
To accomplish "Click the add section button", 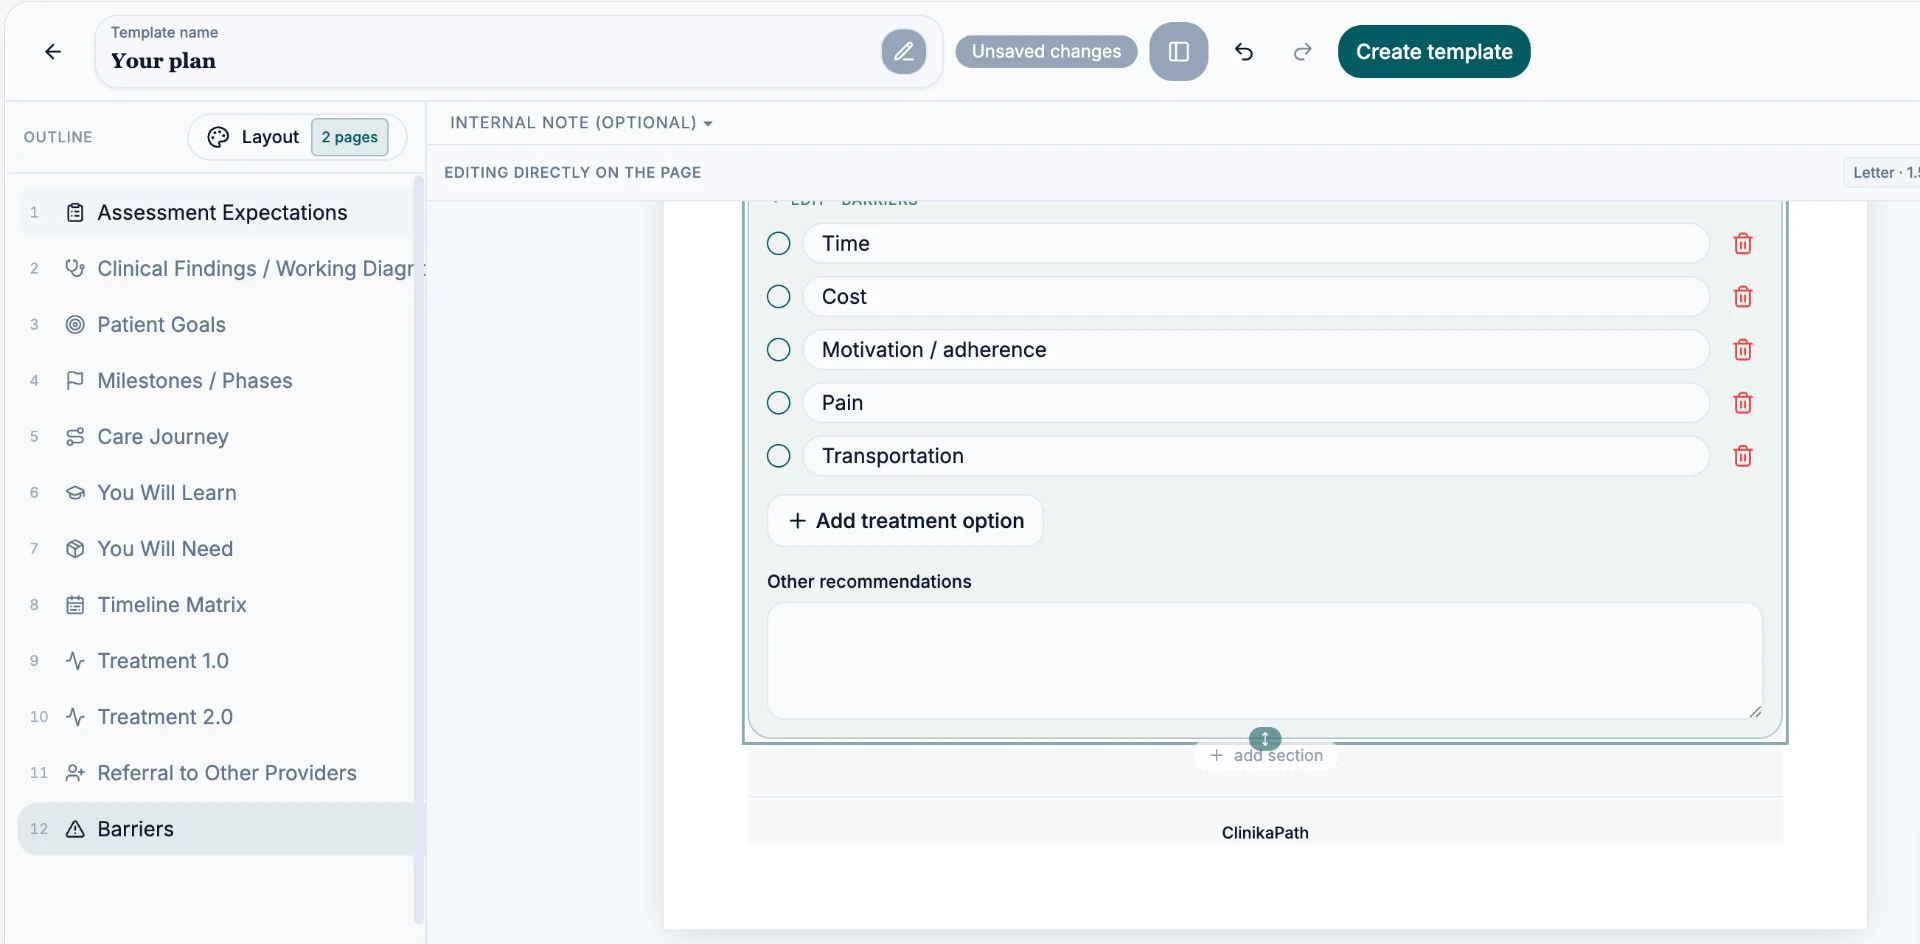I will [1265, 756].
